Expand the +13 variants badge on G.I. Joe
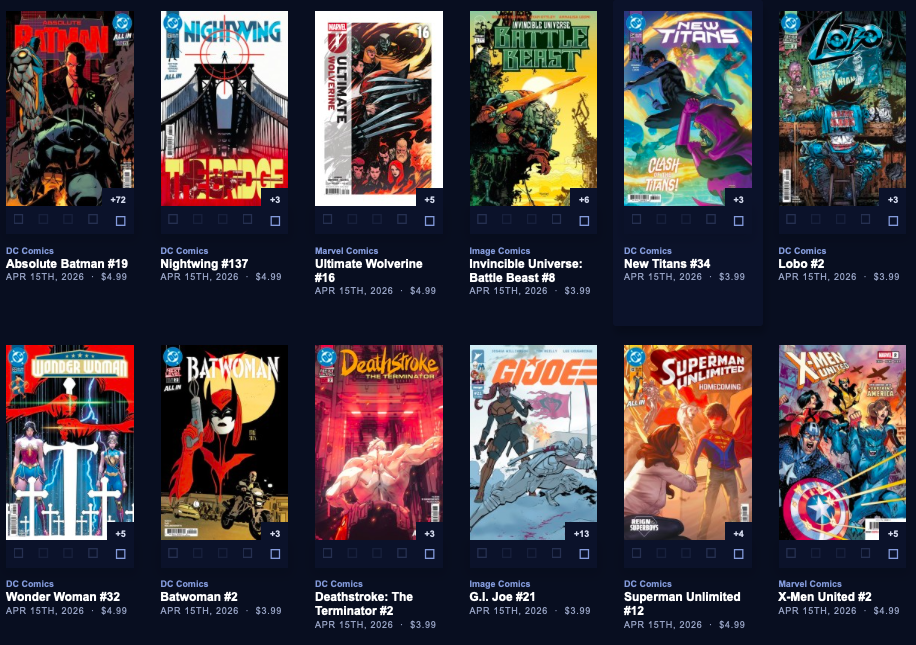This screenshot has height=645, width=916. click(581, 533)
